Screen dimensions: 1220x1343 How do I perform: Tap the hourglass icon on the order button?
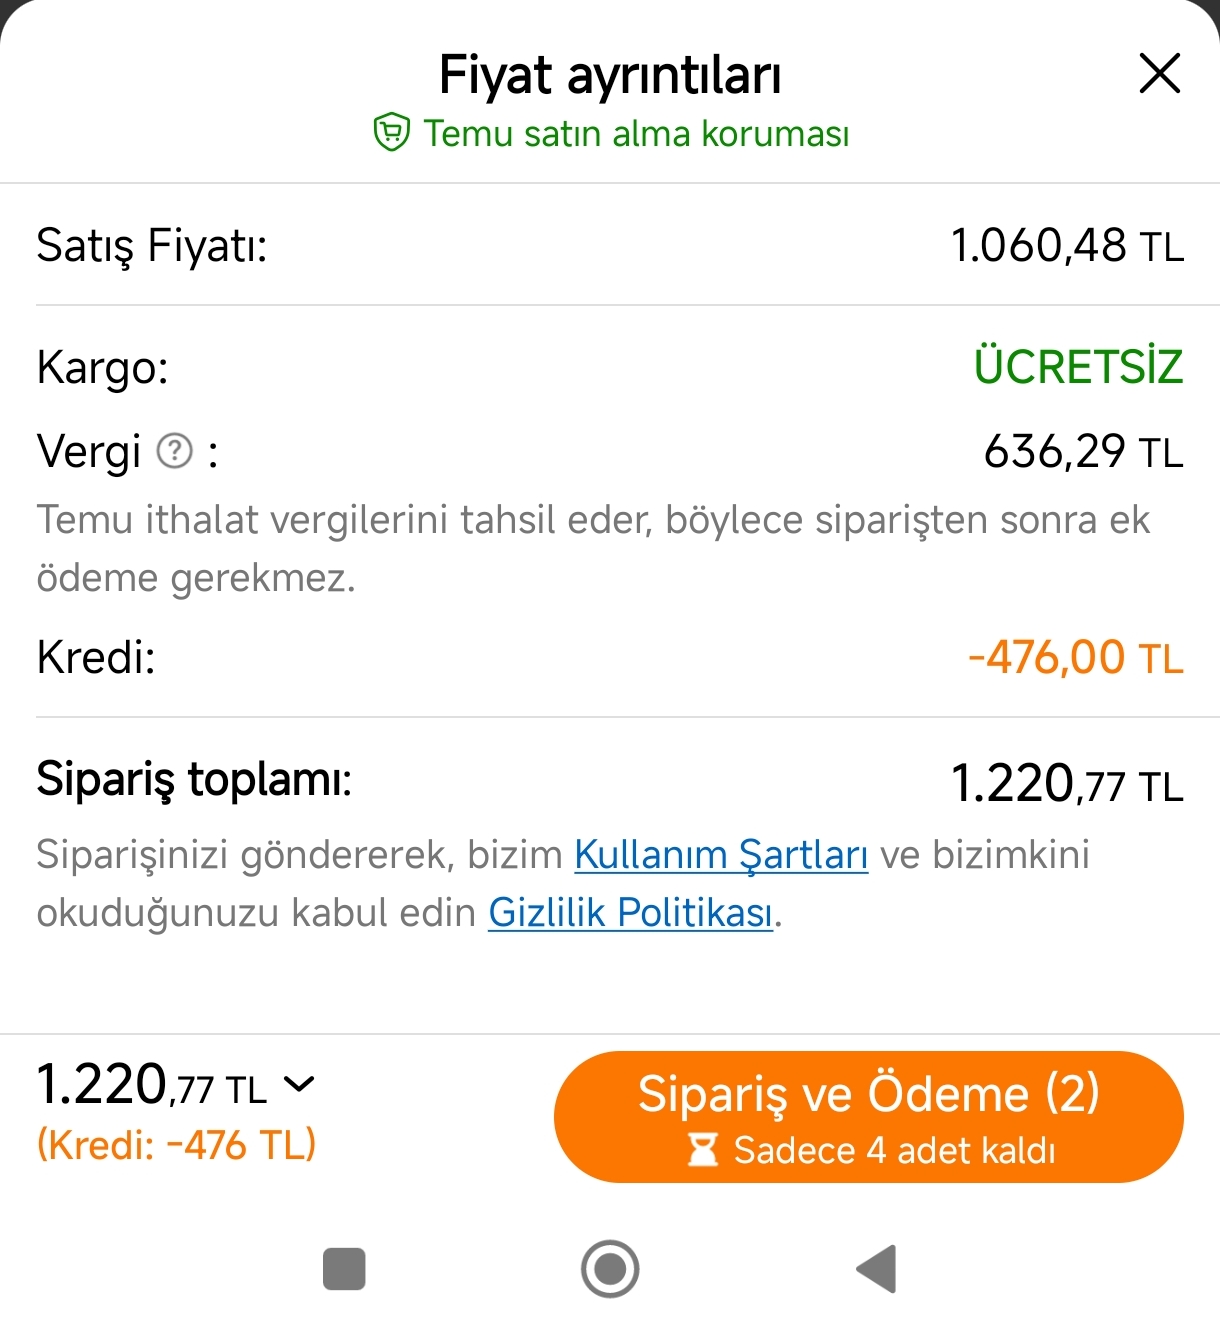pos(703,1150)
